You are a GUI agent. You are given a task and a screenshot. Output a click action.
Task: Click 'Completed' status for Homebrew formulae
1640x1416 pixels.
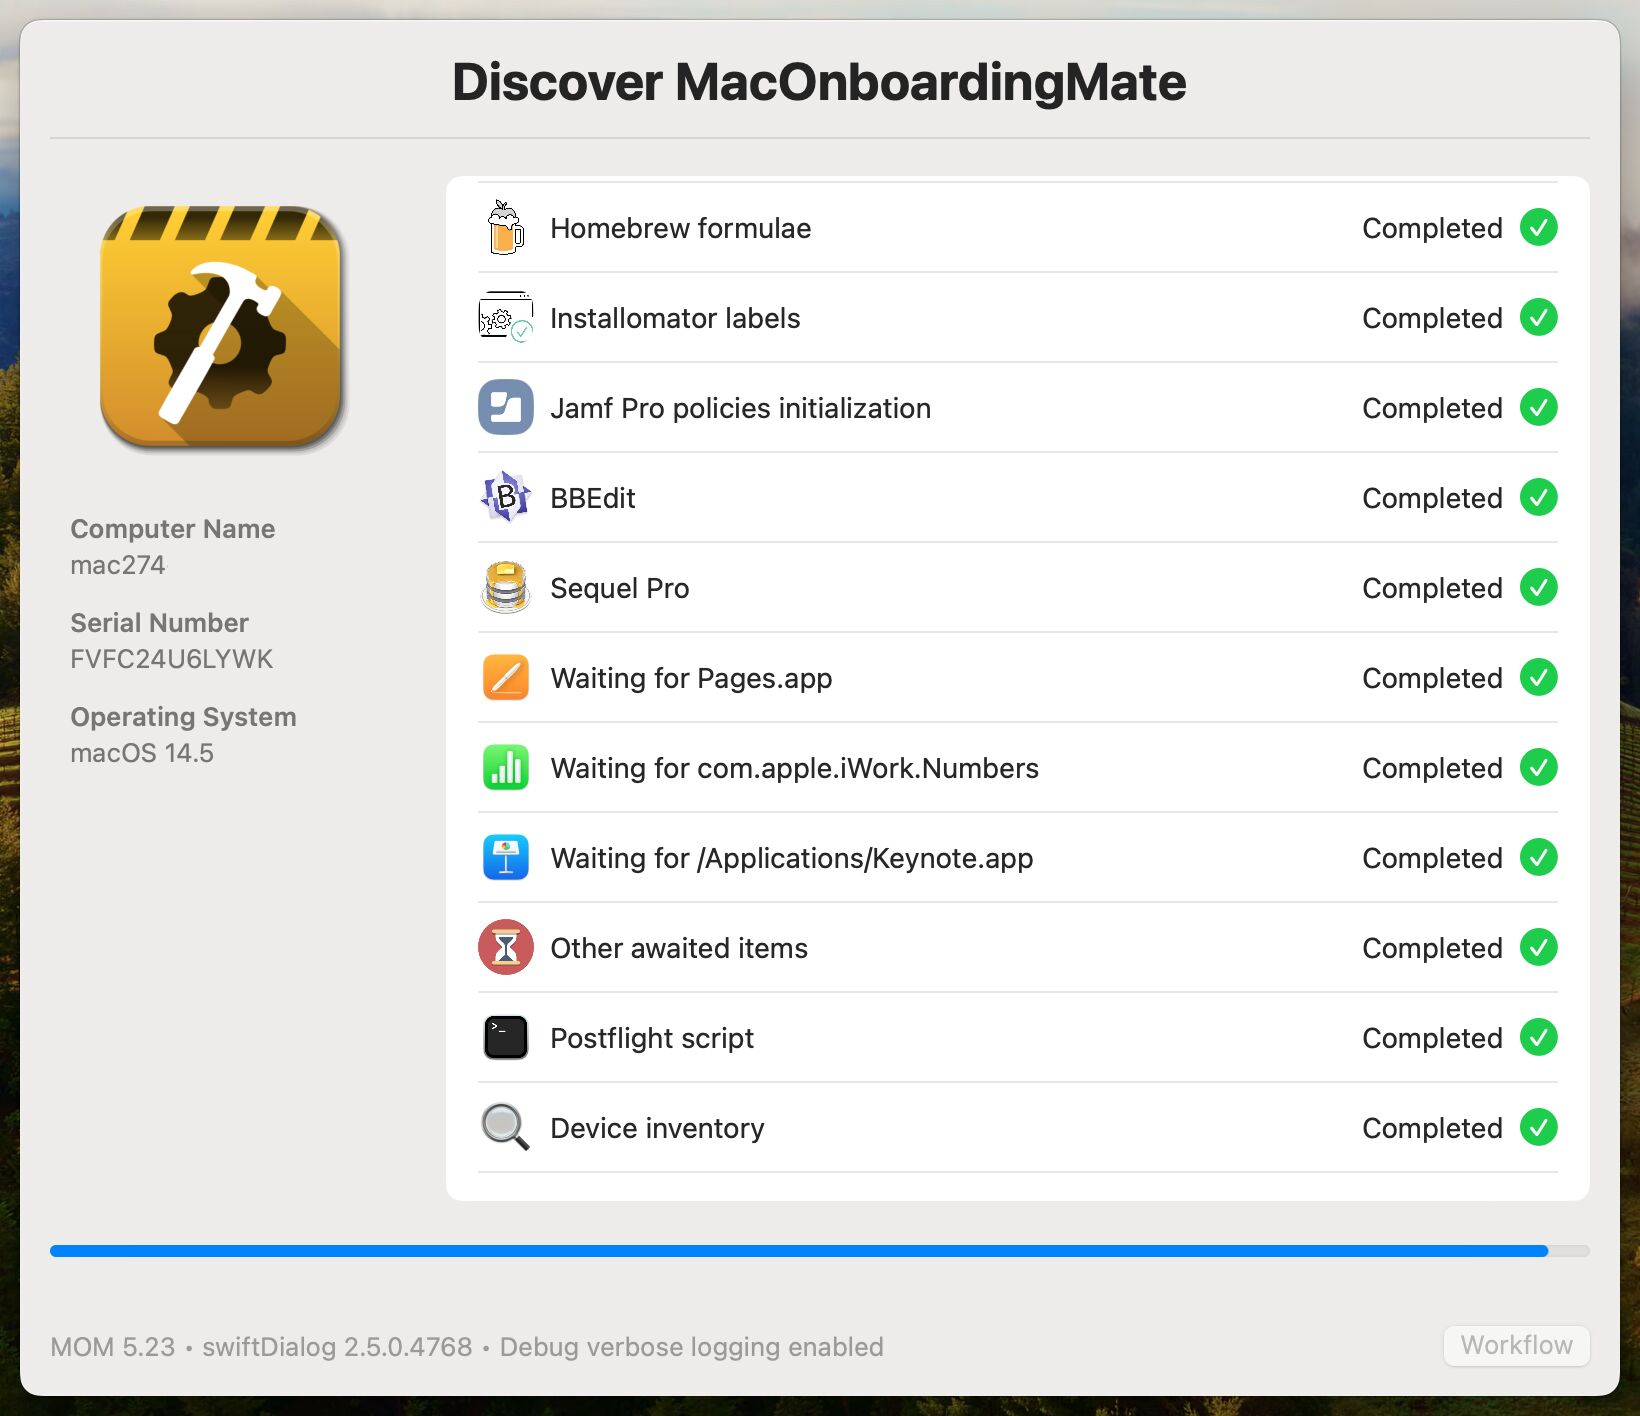click(1432, 228)
